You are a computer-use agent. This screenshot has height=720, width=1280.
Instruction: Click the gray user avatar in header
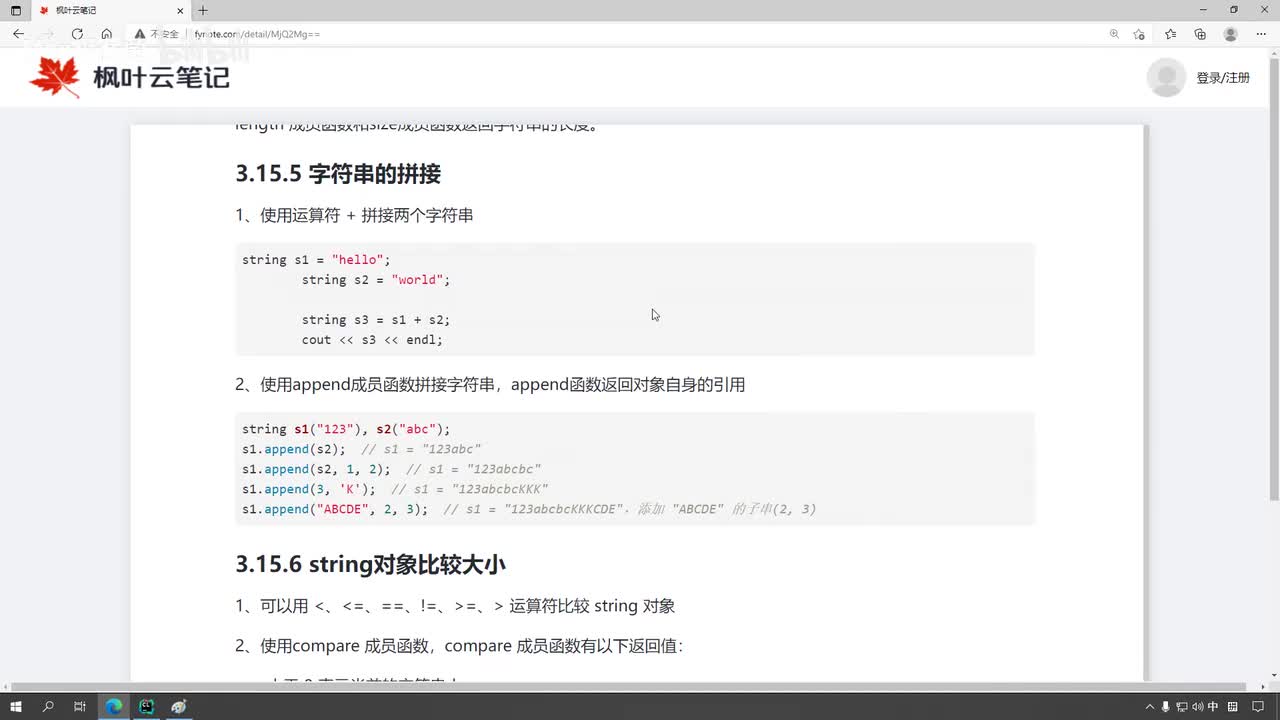(1166, 77)
